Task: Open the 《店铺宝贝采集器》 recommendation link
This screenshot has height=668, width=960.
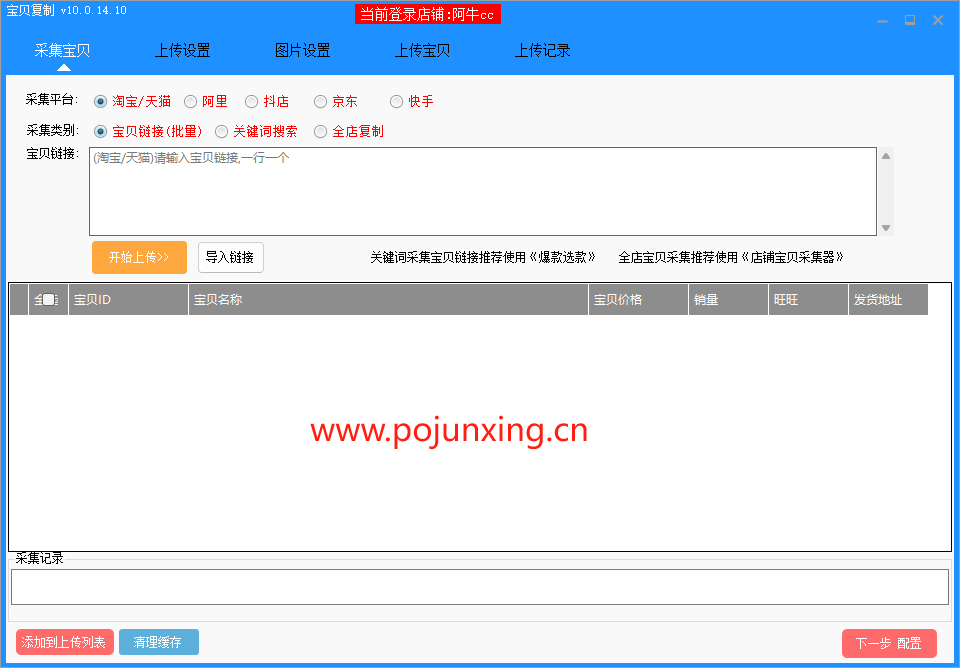Action: (x=792, y=257)
